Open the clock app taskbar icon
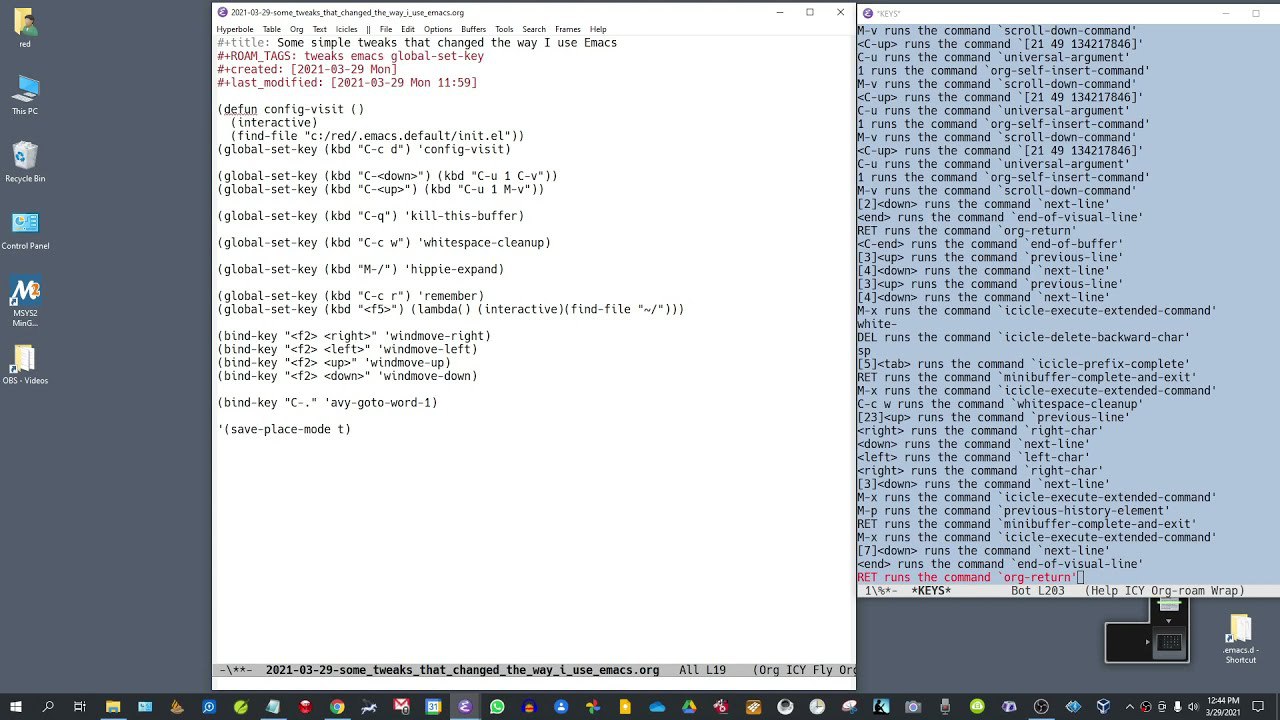The height and width of the screenshot is (720, 1280). point(817,707)
